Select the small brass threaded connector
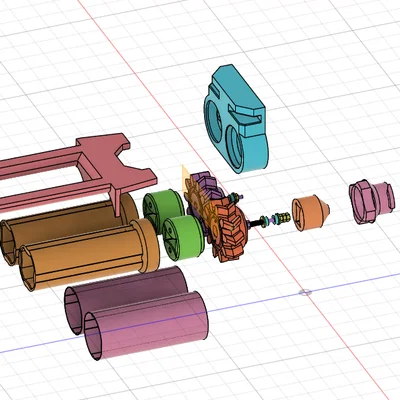The height and width of the screenshot is (400, 400). coord(284,218)
